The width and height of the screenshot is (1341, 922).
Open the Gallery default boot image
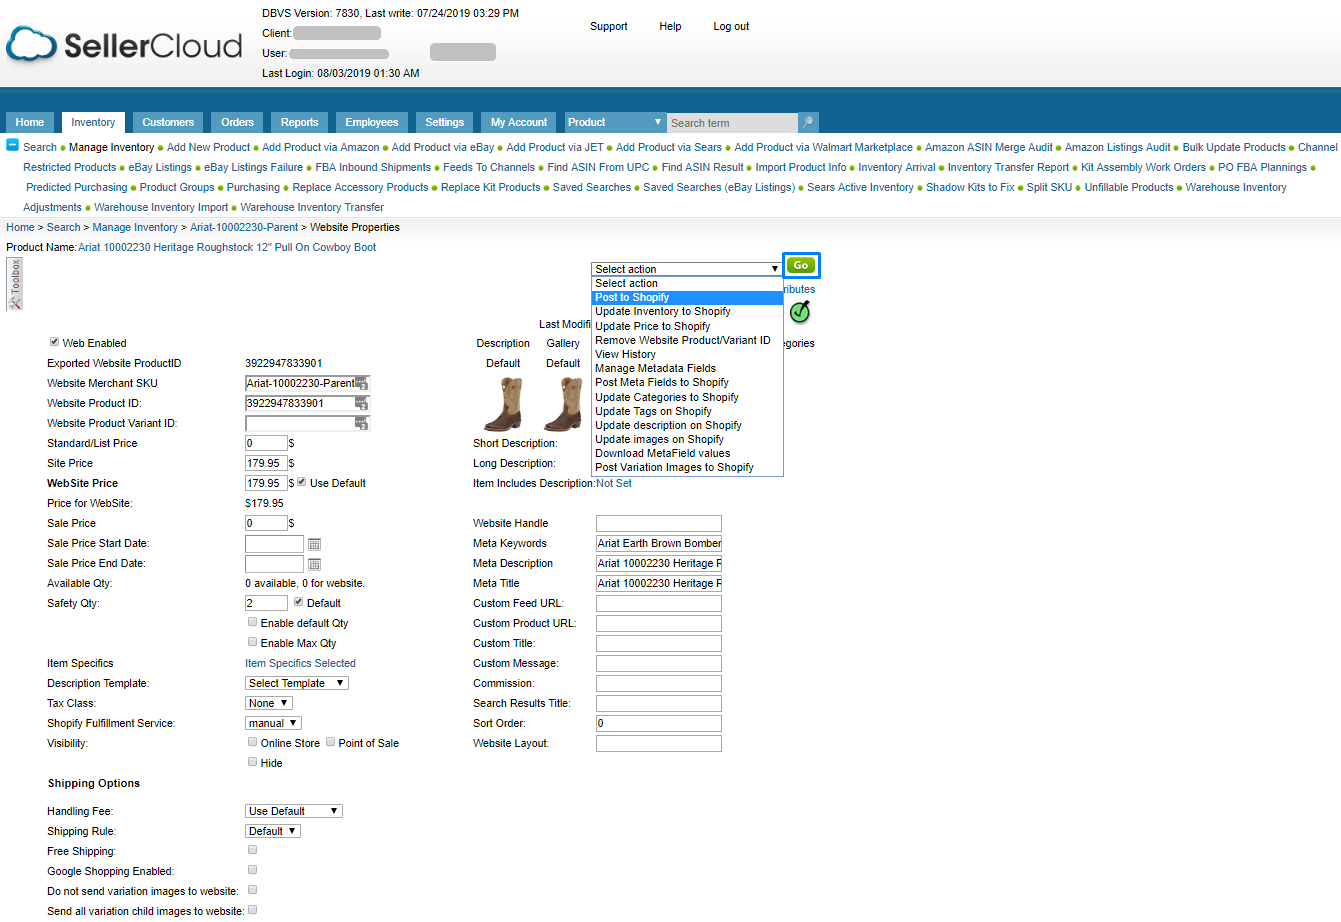pos(563,404)
